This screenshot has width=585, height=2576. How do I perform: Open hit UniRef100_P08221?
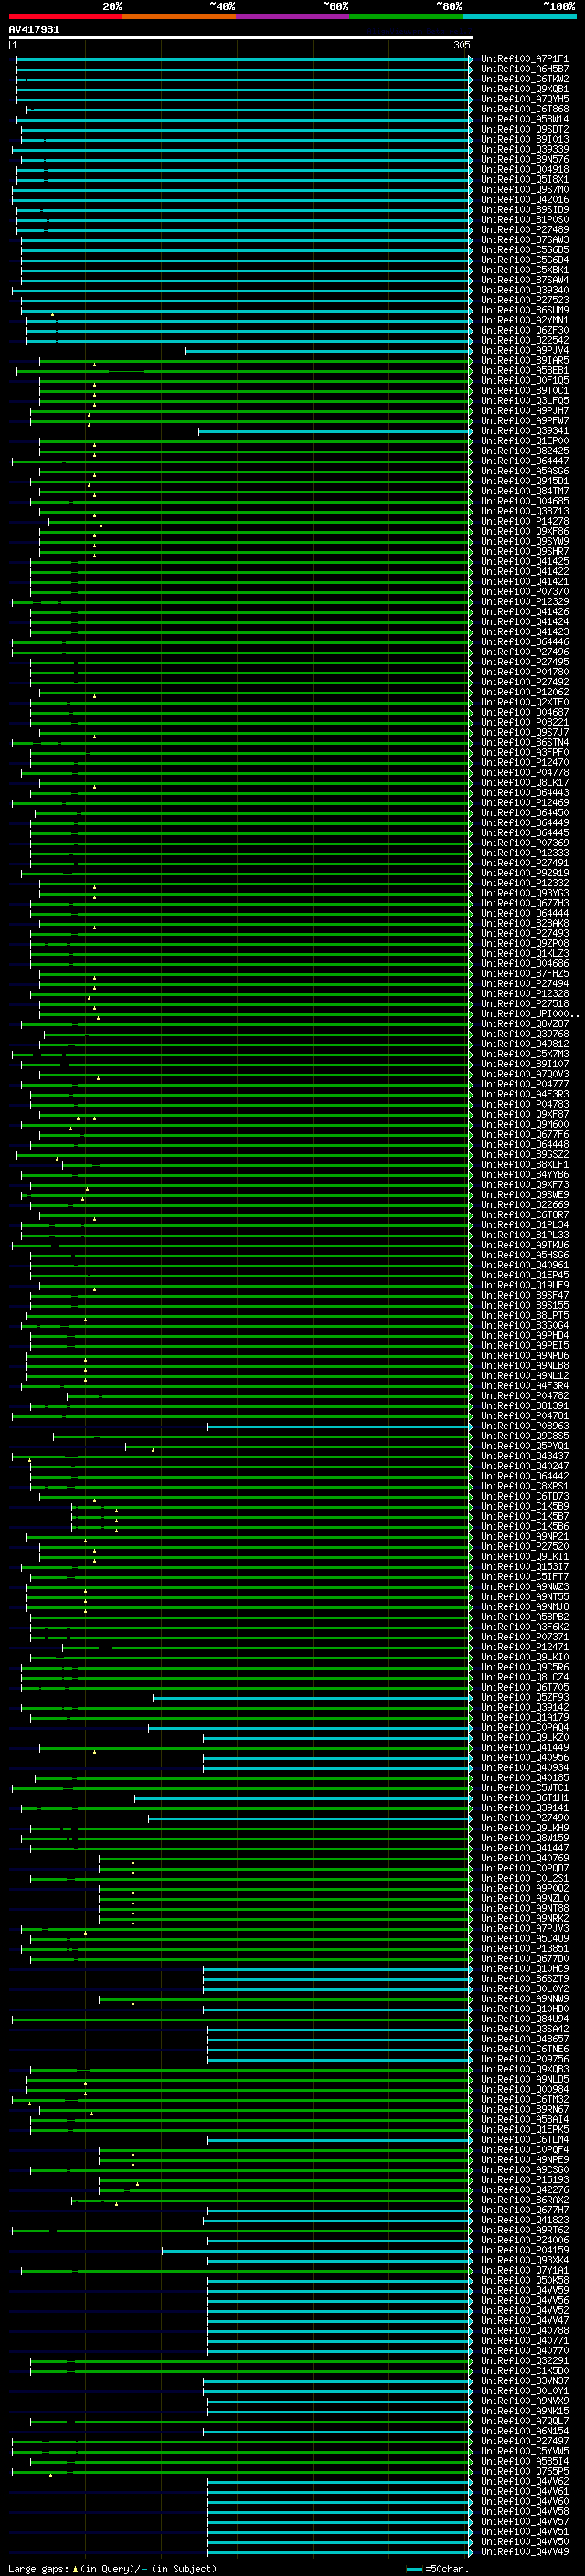point(525,722)
